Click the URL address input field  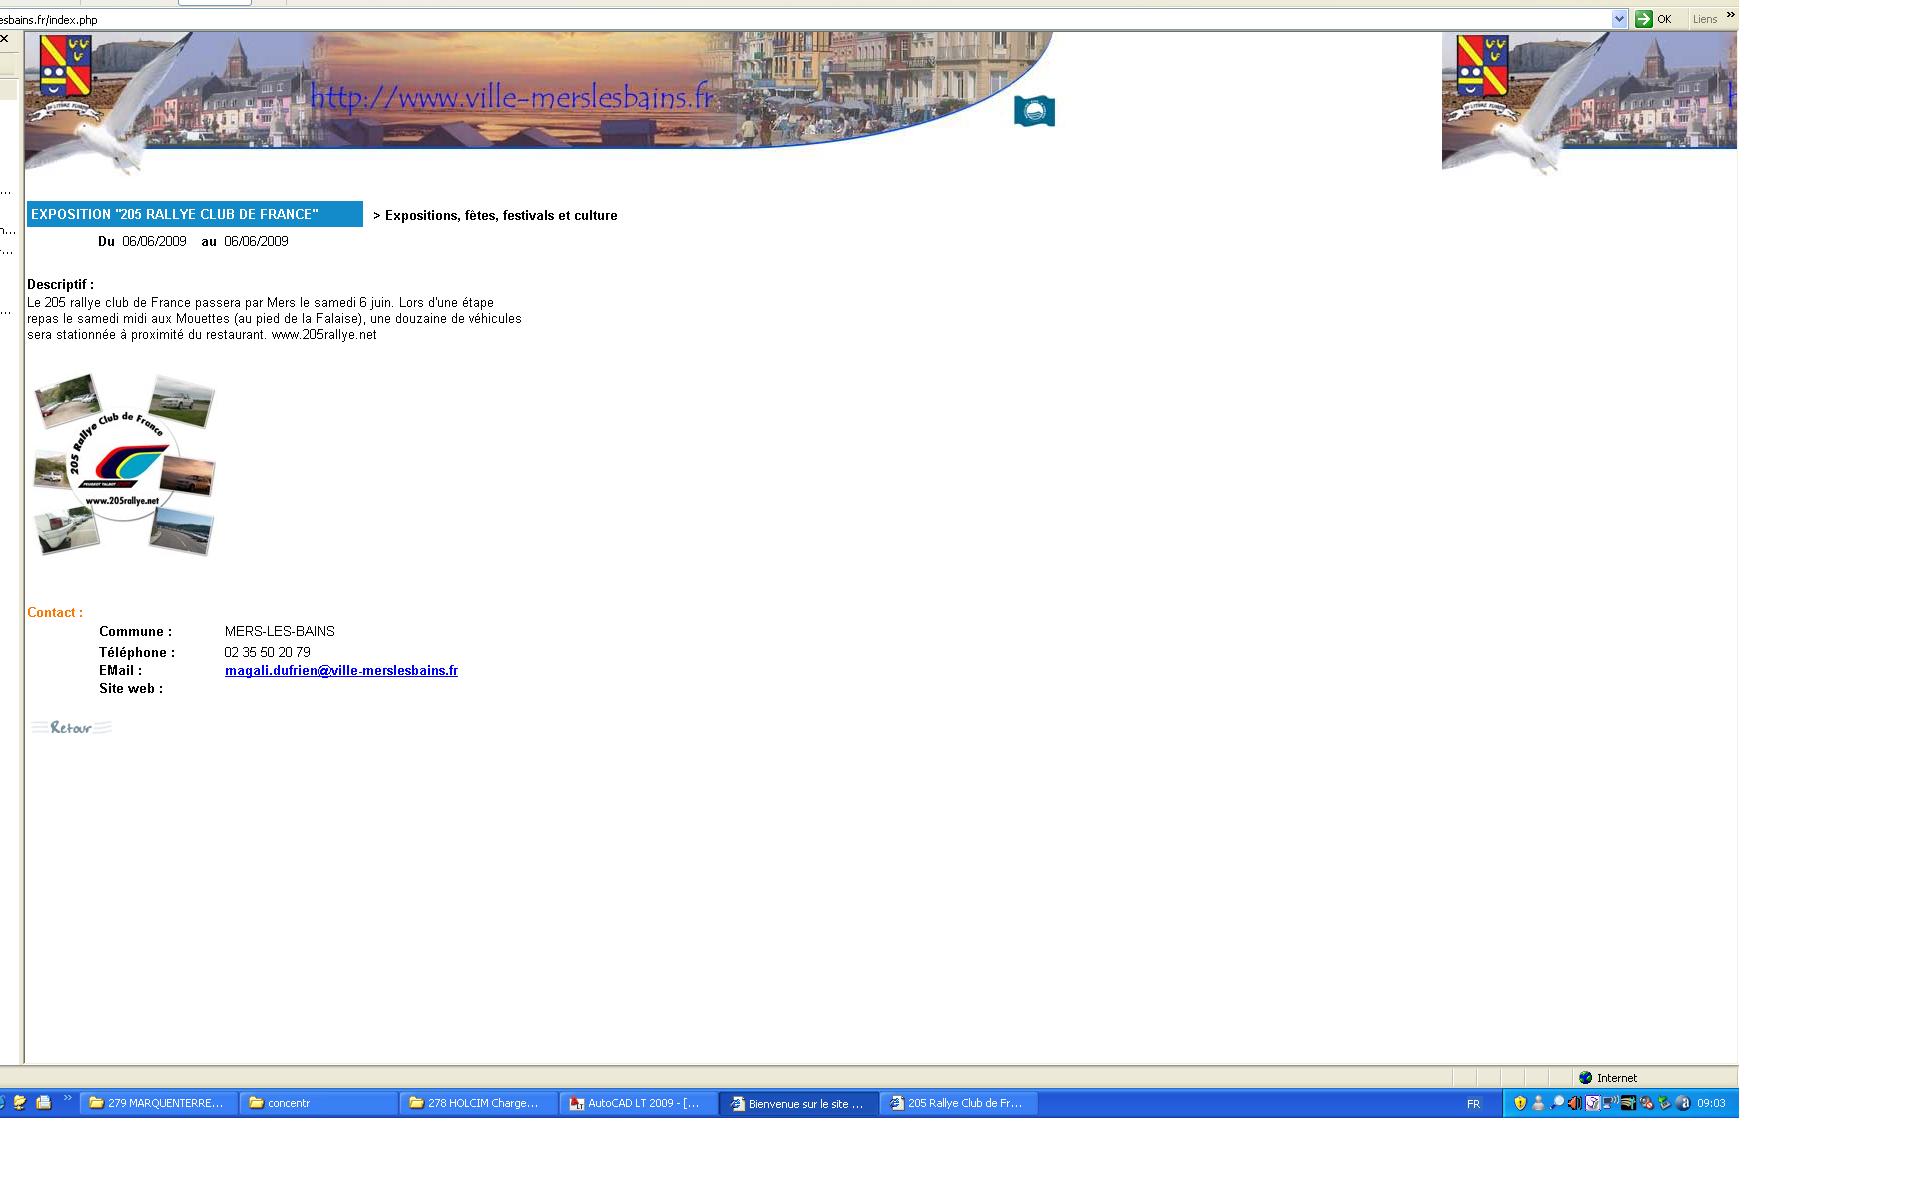pyautogui.click(x=800, y=19)
